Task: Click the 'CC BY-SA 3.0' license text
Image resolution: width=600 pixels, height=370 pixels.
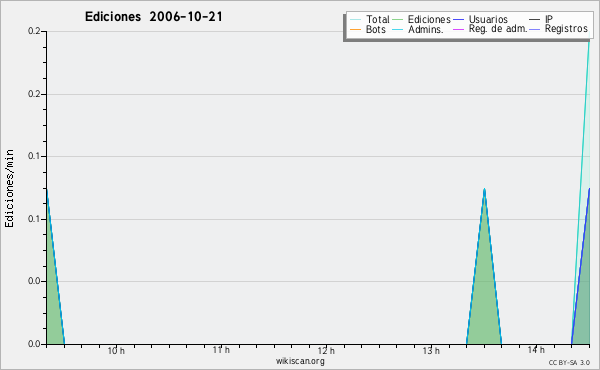Action: 569,362
